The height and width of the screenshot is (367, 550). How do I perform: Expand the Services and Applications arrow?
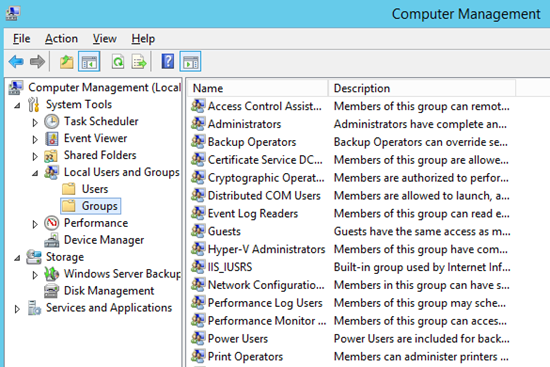pyautogui.click(x=17, y=309)
